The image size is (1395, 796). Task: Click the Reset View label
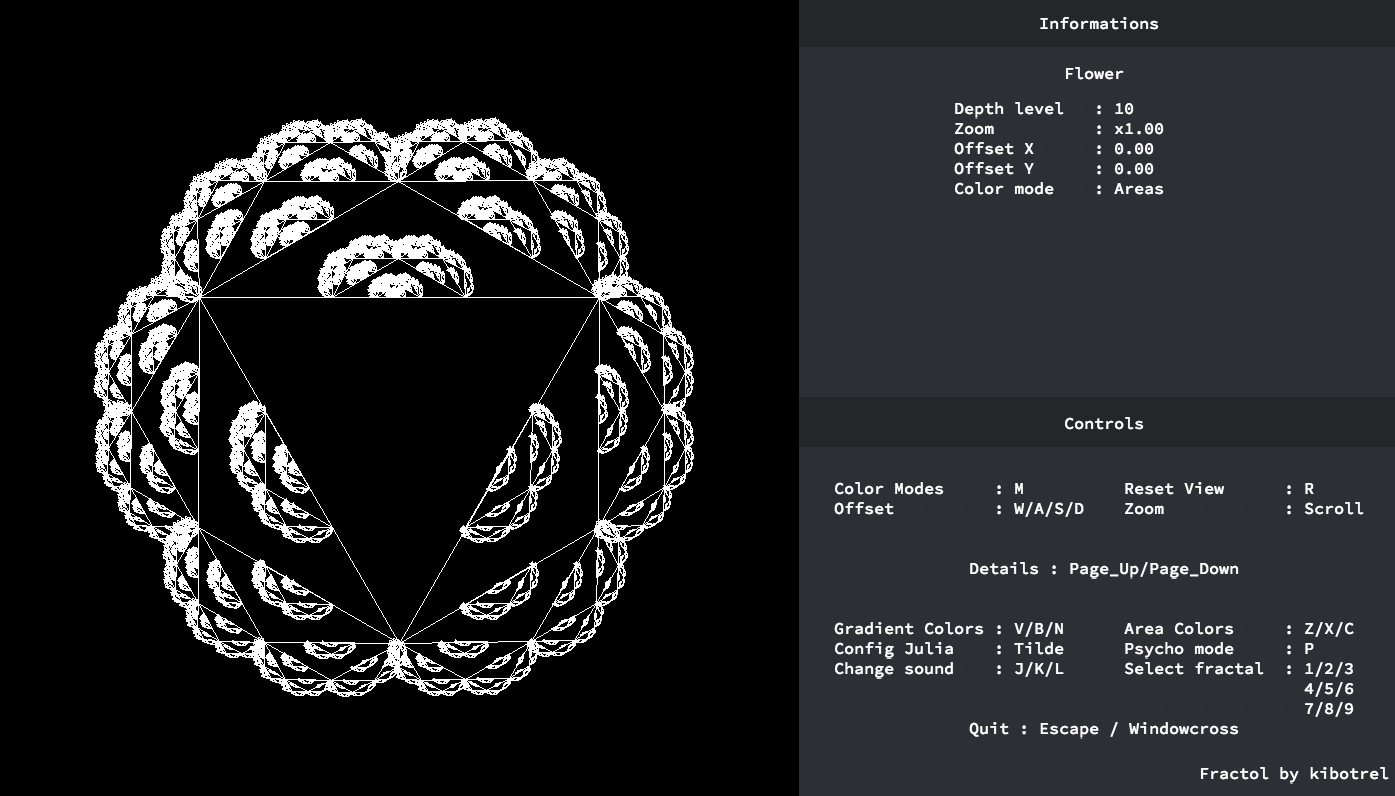click(x=1174, y=488)
